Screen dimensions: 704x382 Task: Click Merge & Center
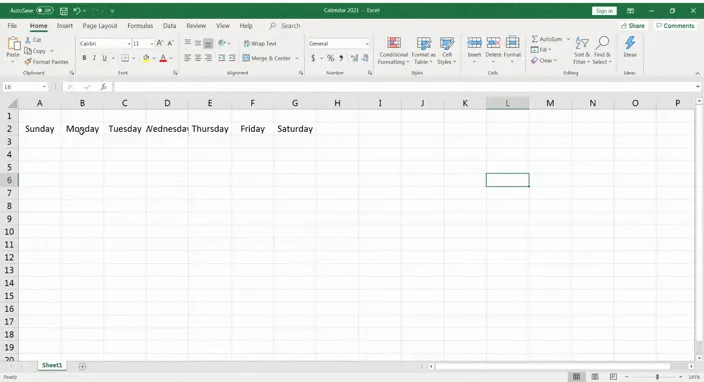(267, 58)
